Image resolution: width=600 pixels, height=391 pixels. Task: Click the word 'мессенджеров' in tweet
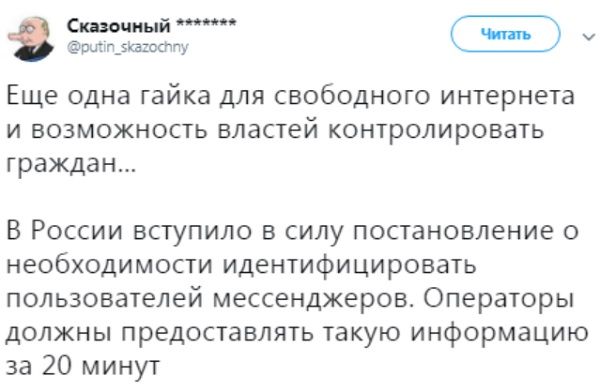313,299
